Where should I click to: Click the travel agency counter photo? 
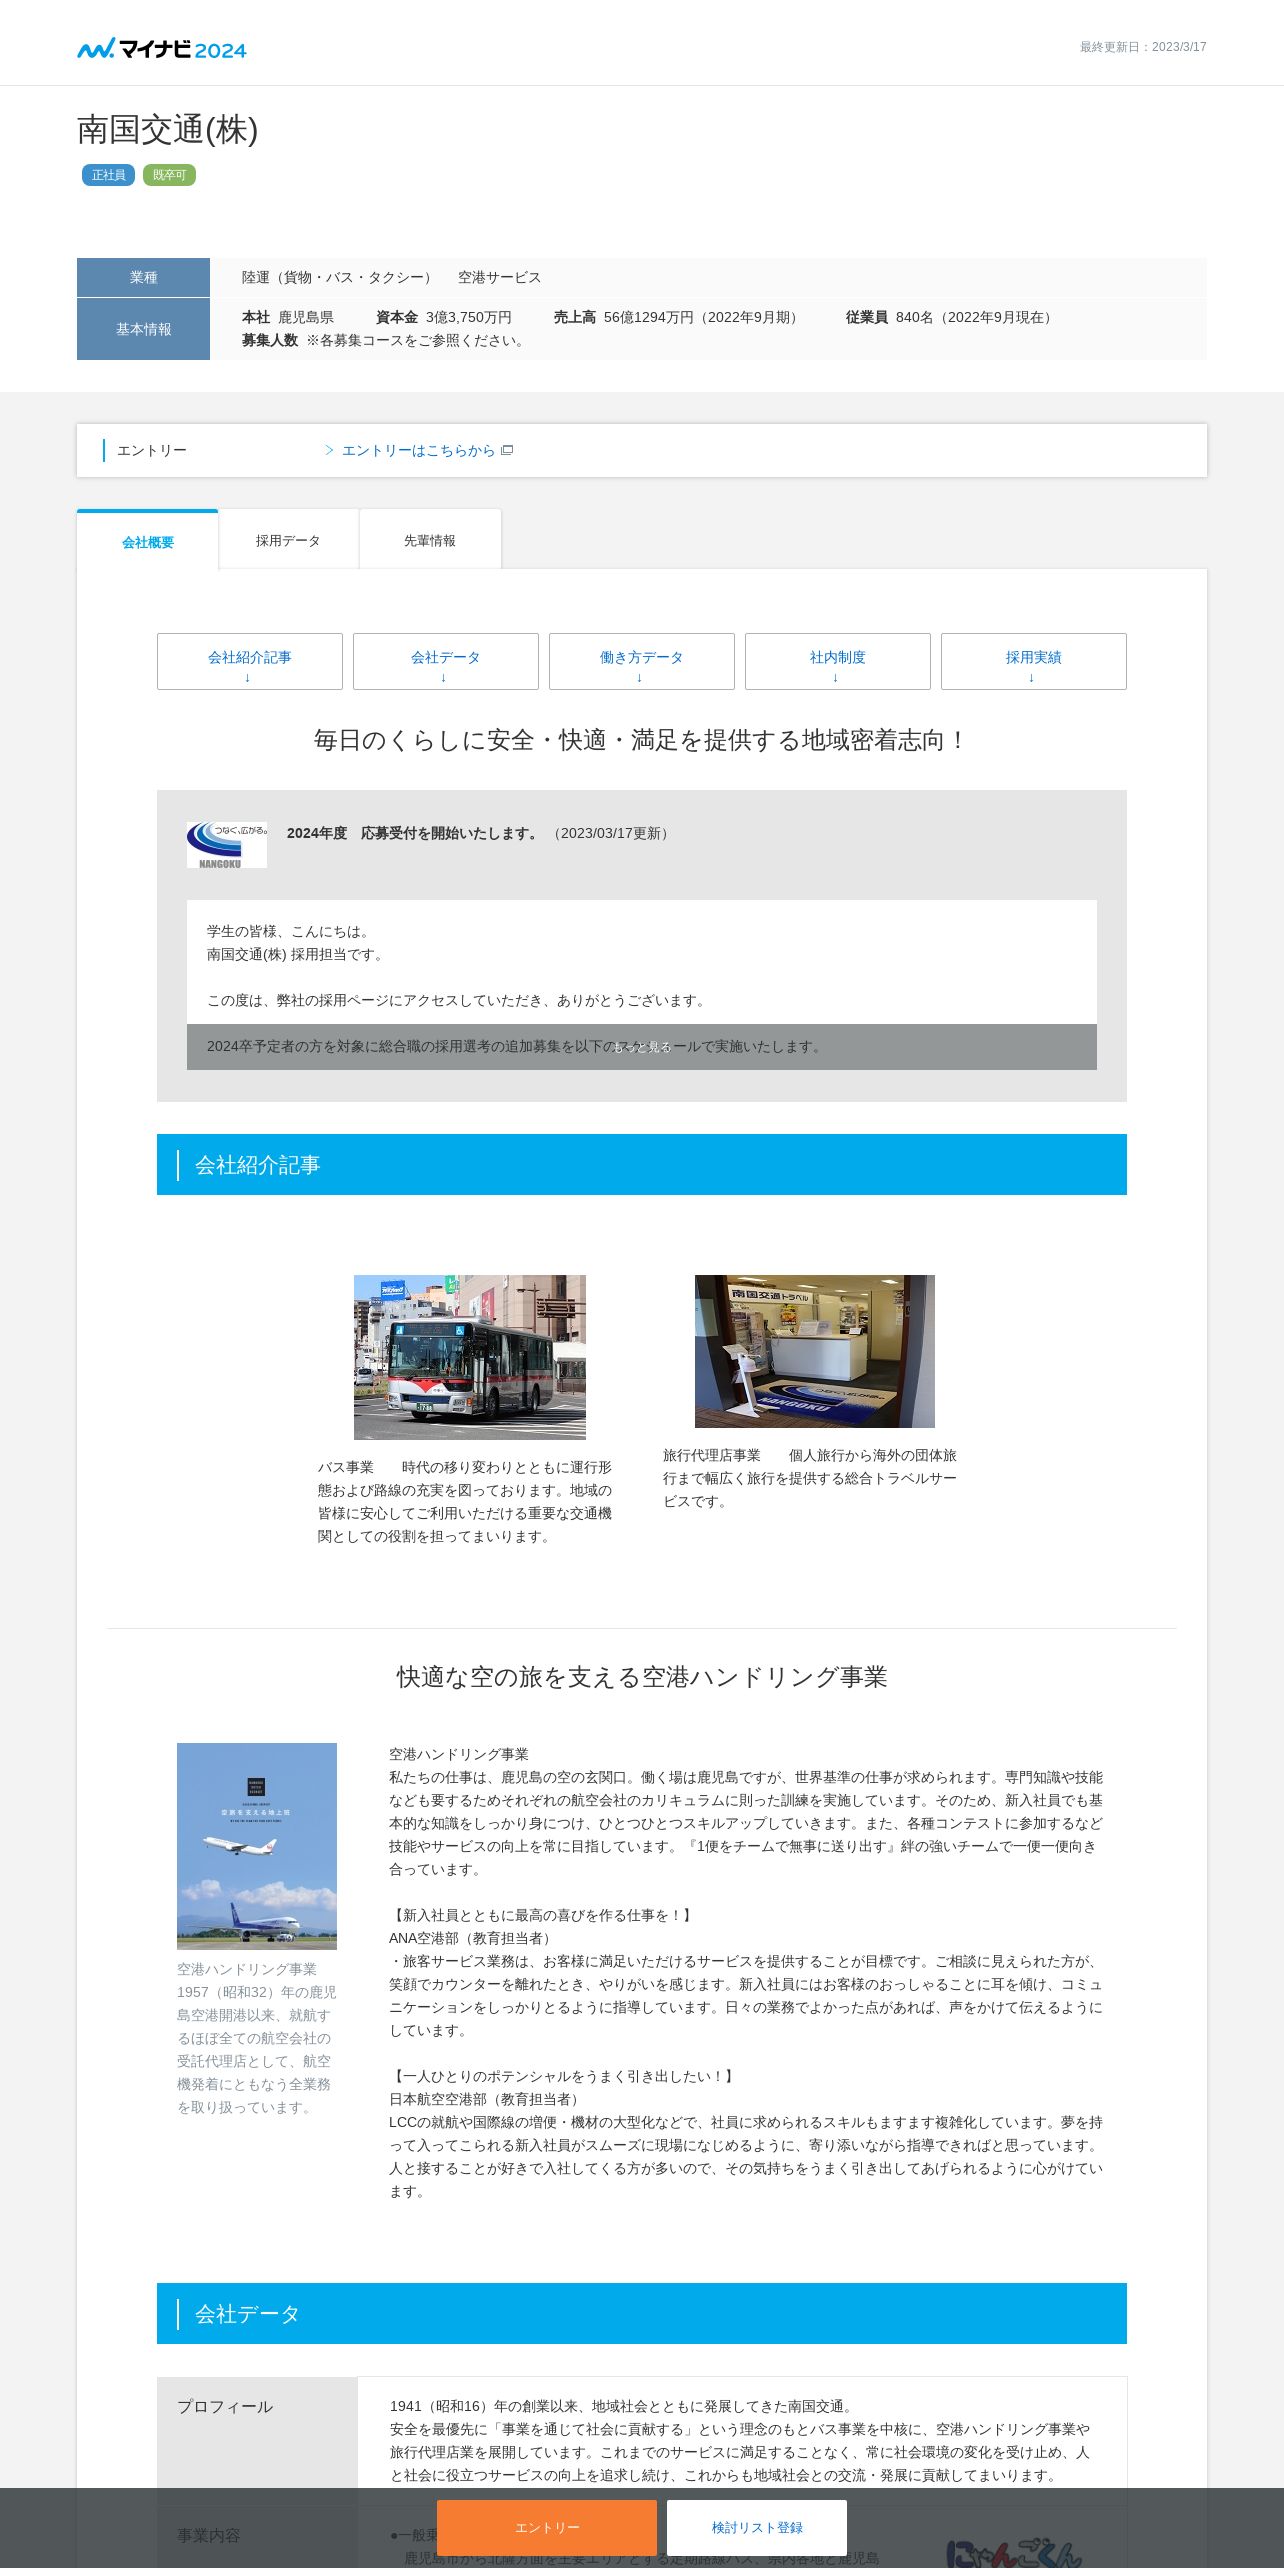(815, 1351)
